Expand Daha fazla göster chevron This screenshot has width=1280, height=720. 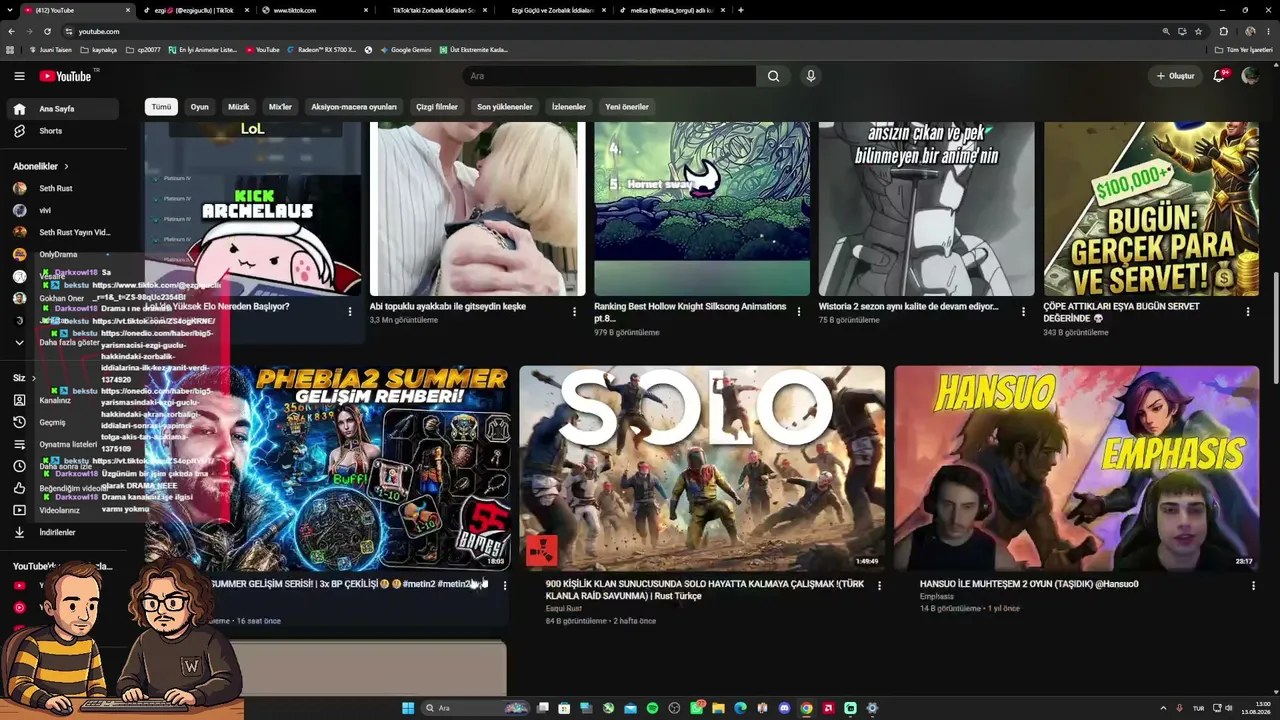19,342
